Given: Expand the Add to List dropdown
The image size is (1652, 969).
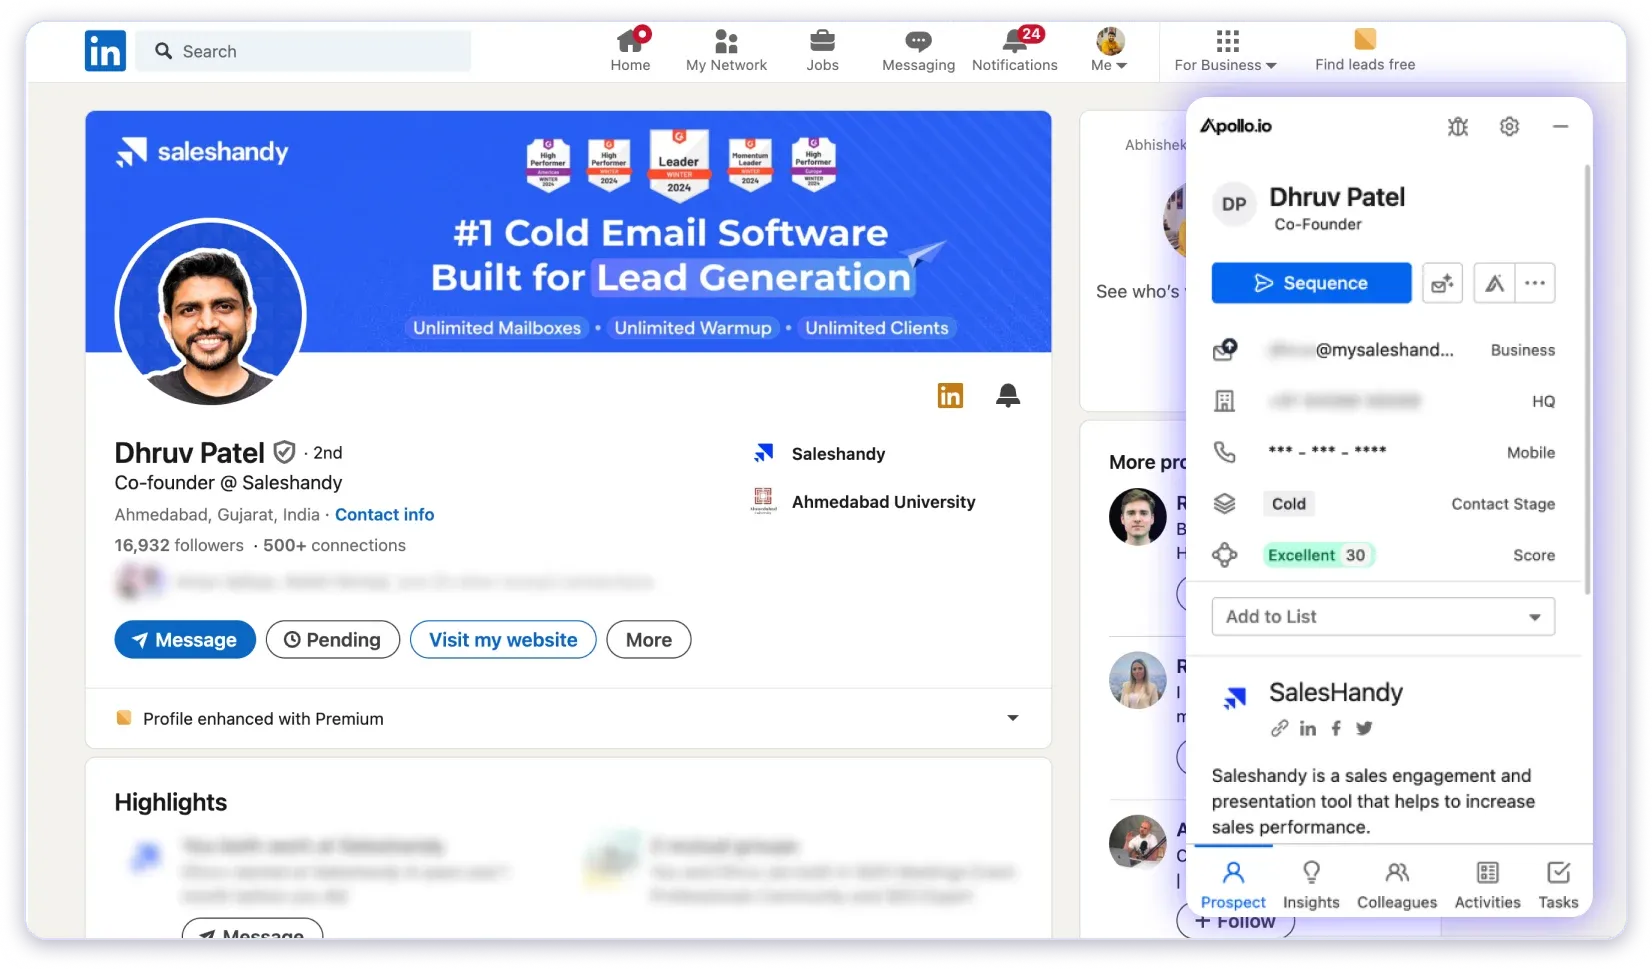Looking at the screenshot, I should point(1382,616).
